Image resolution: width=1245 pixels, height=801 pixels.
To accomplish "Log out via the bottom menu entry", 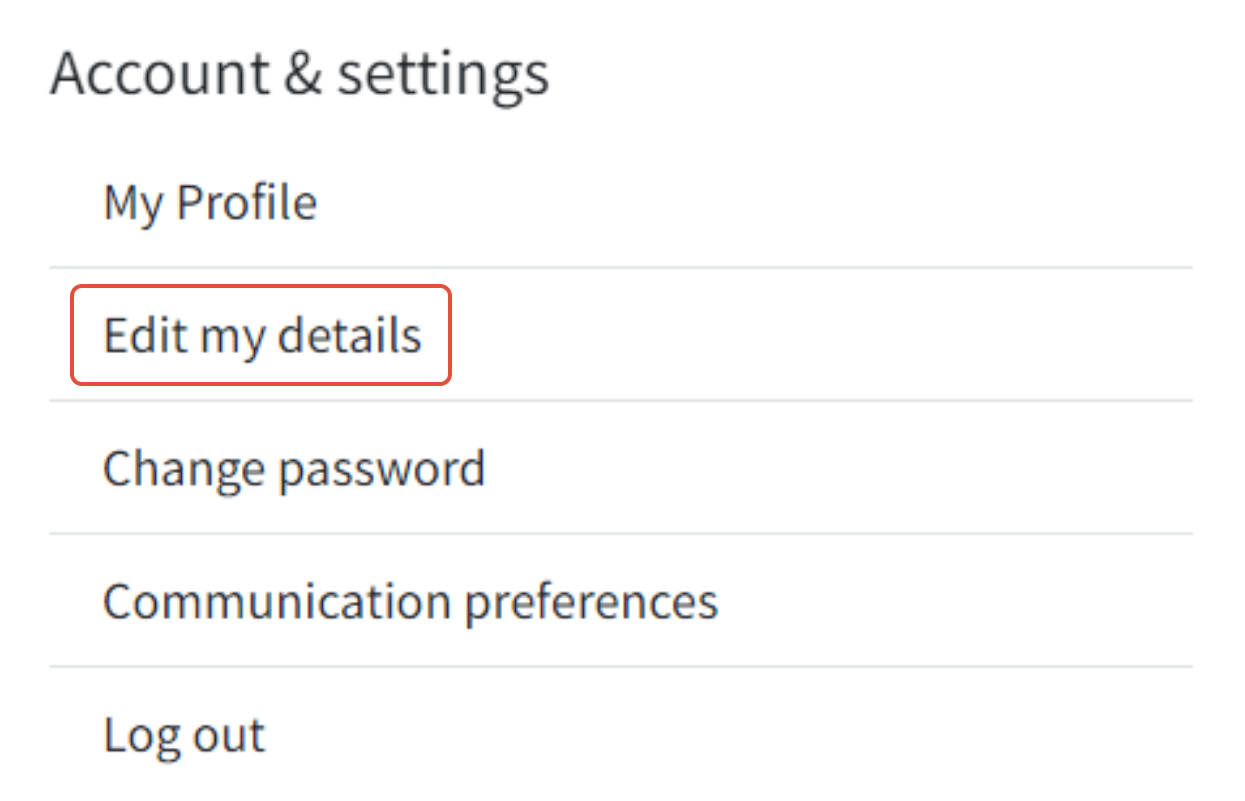I will coord(184,735).
